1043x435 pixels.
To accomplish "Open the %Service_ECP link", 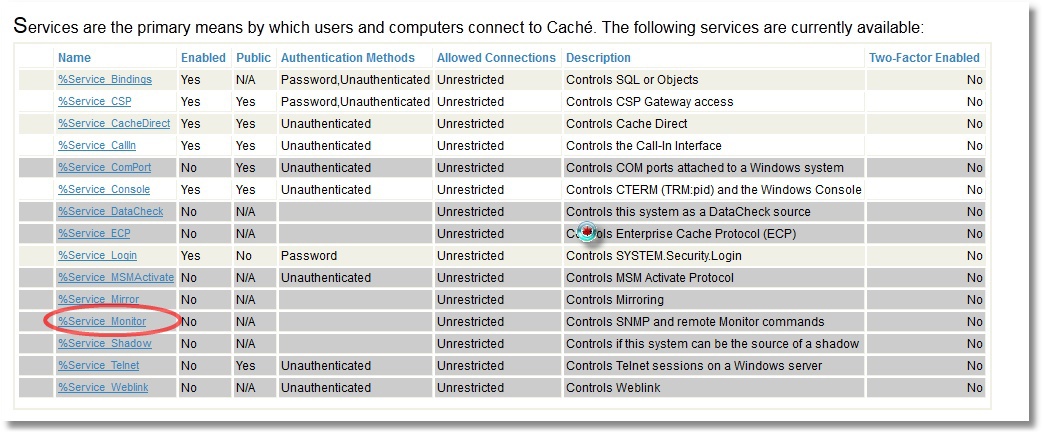I will point(94,234).
